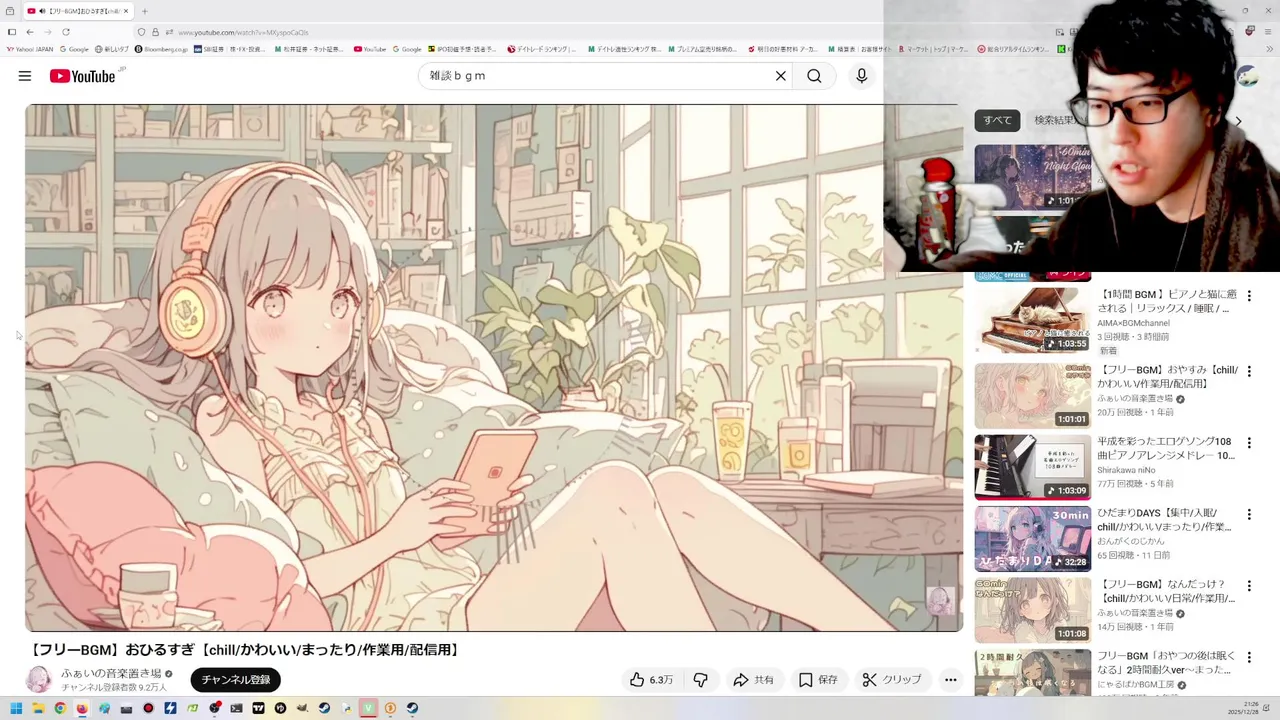Open the Bloomberg.co.jp bookmark
Image resolution: width=1280 pixels, height=720 pixels.
pyautogui.click(x=161, y=49)
